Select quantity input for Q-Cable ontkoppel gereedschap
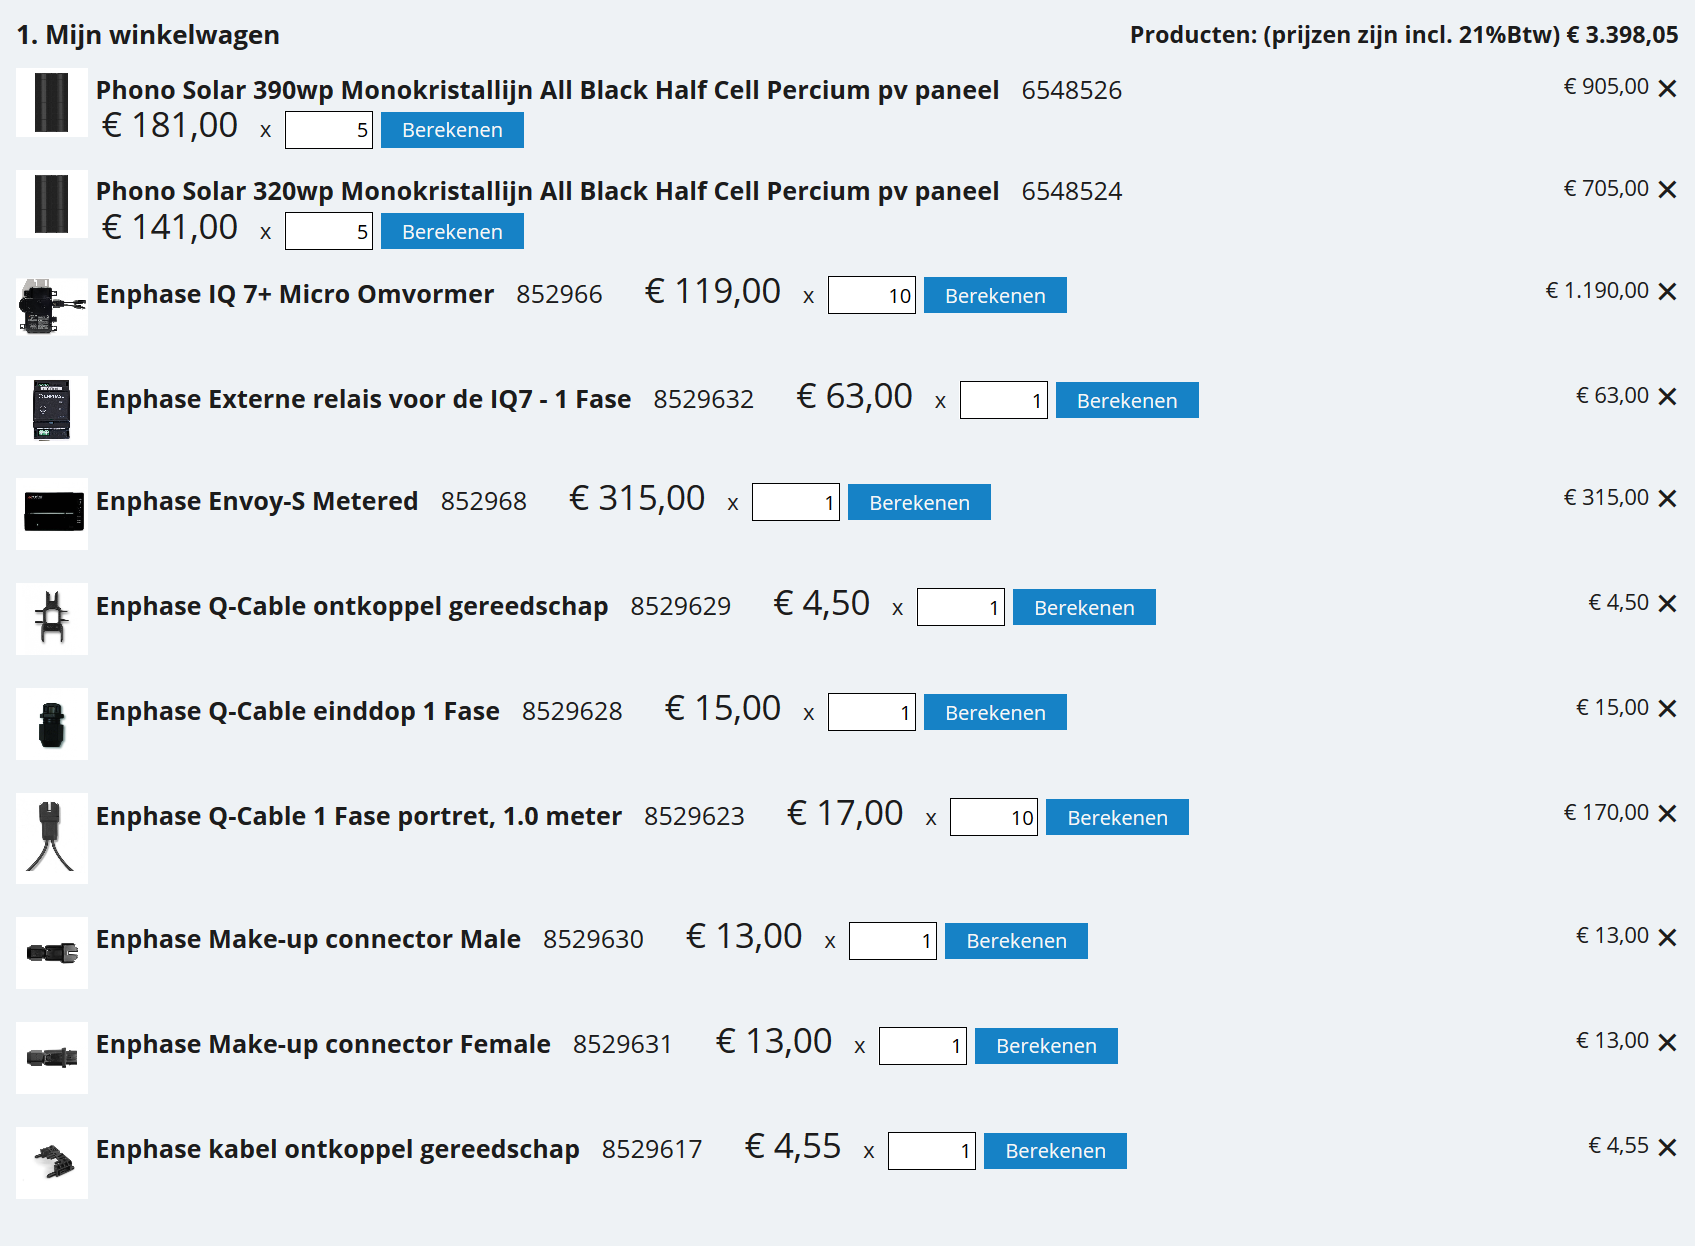Screen dimensions: 1695x1246 [x=960, y=608]
